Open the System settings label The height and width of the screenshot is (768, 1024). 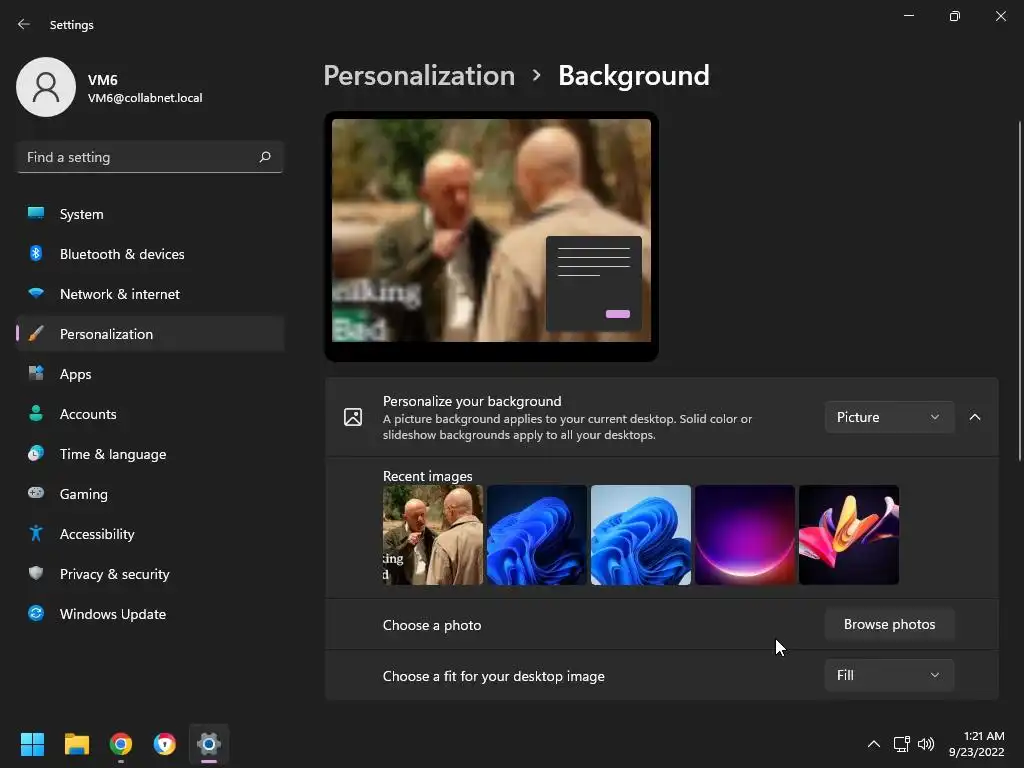(82, 214)
